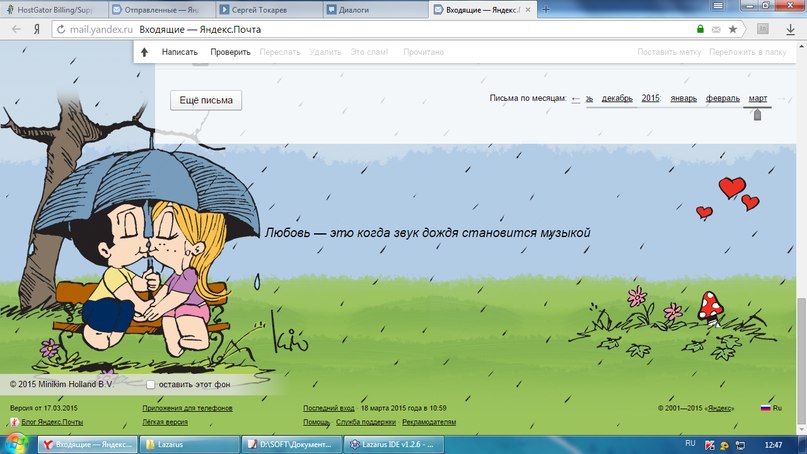The width and height of the screenshot is (807, 454).
Task: Open the март month link
Action: (x=758, y=98)
